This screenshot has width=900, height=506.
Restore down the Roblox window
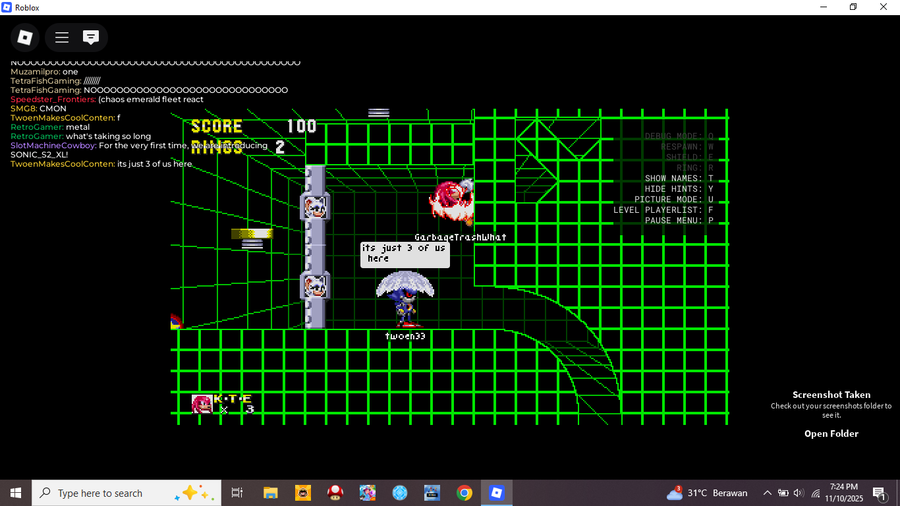[x=854, y=7]
